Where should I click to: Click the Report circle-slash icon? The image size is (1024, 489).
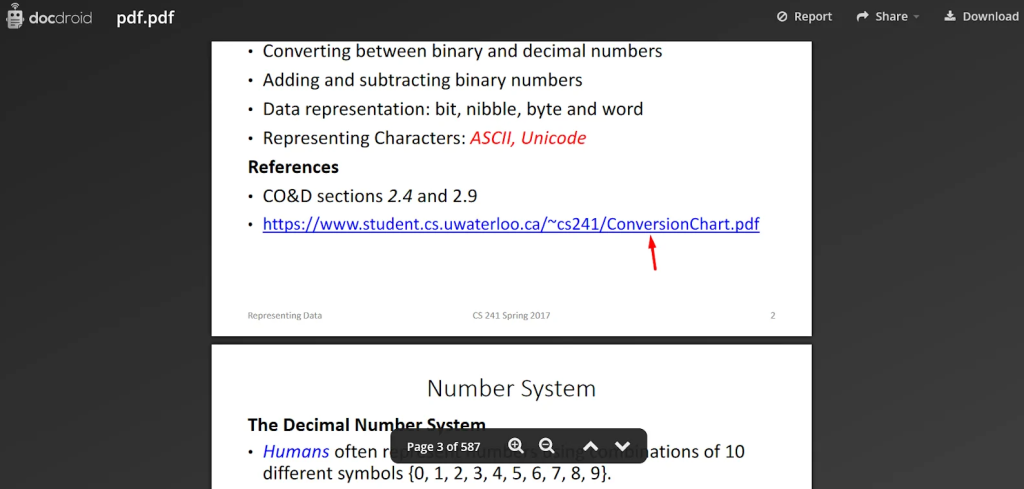click(782, 17)
